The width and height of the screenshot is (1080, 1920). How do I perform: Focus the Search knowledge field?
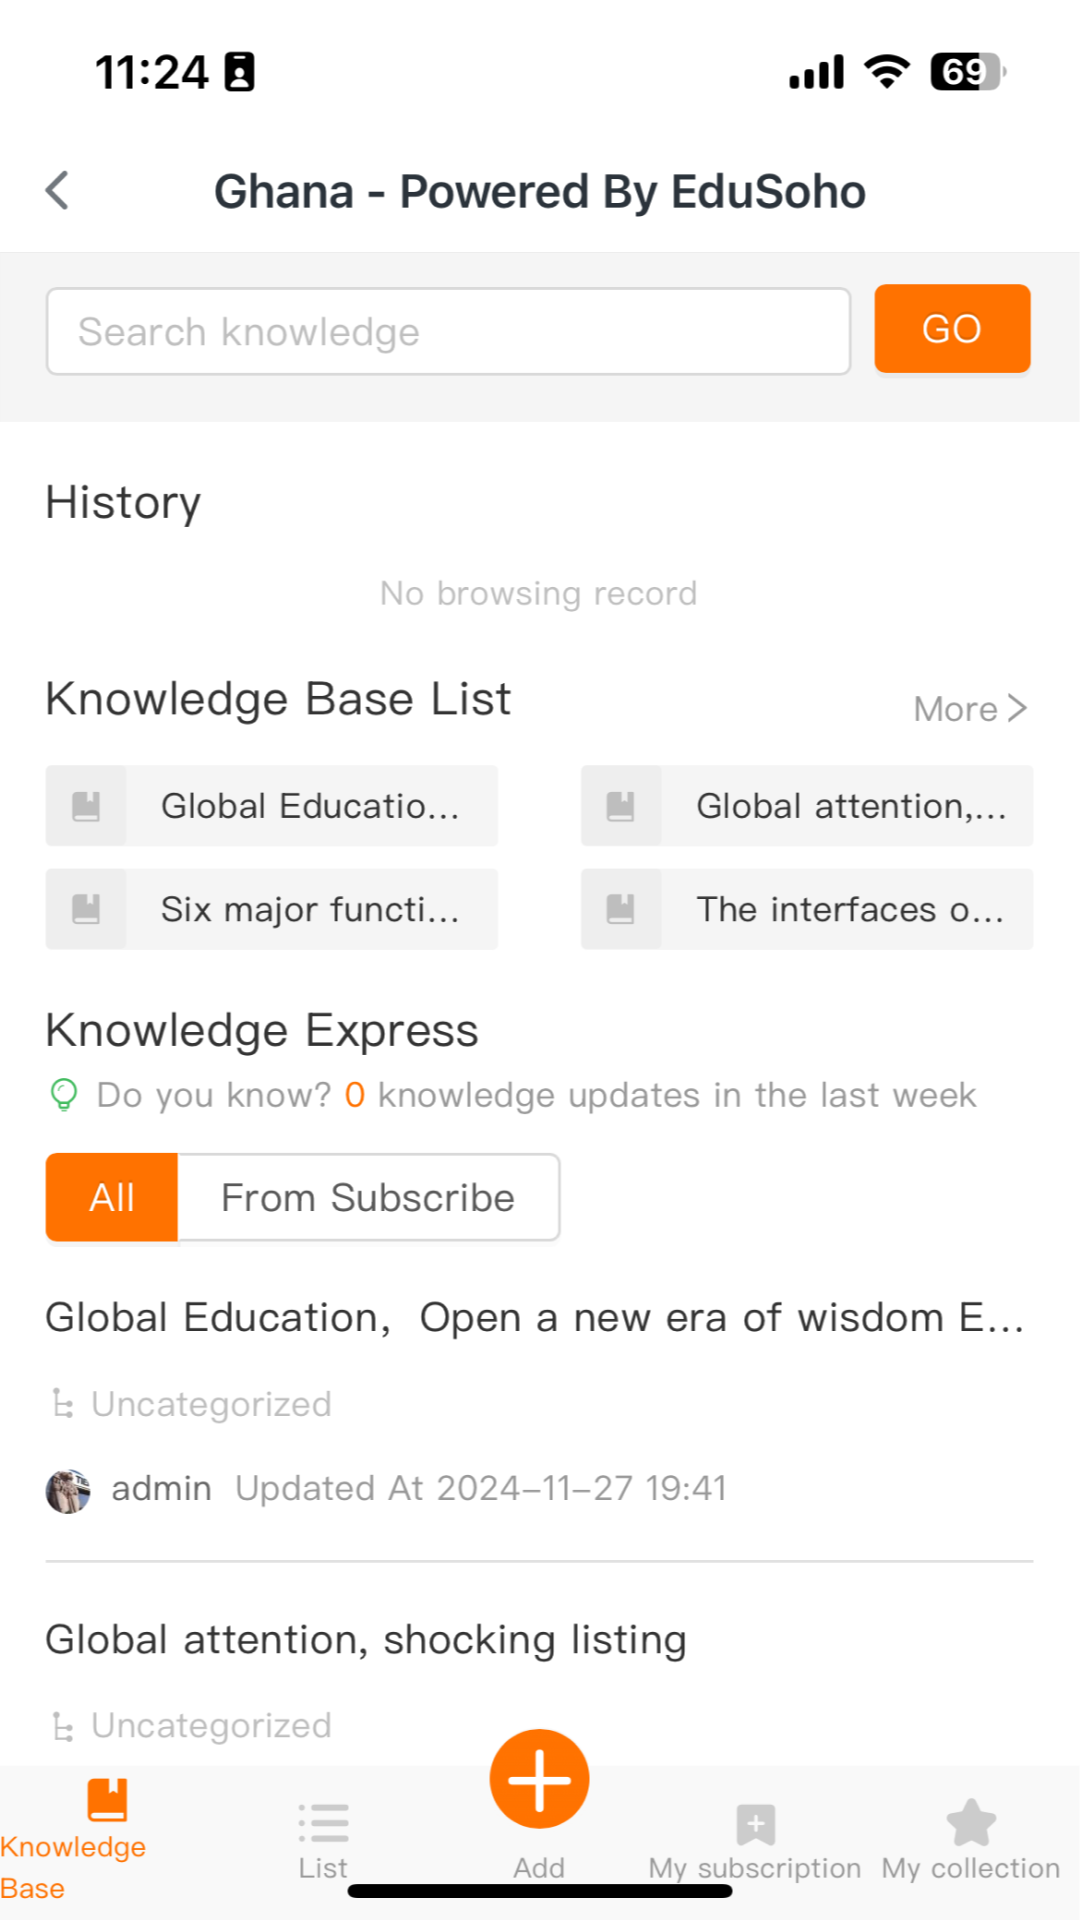[x=448, y=331]
